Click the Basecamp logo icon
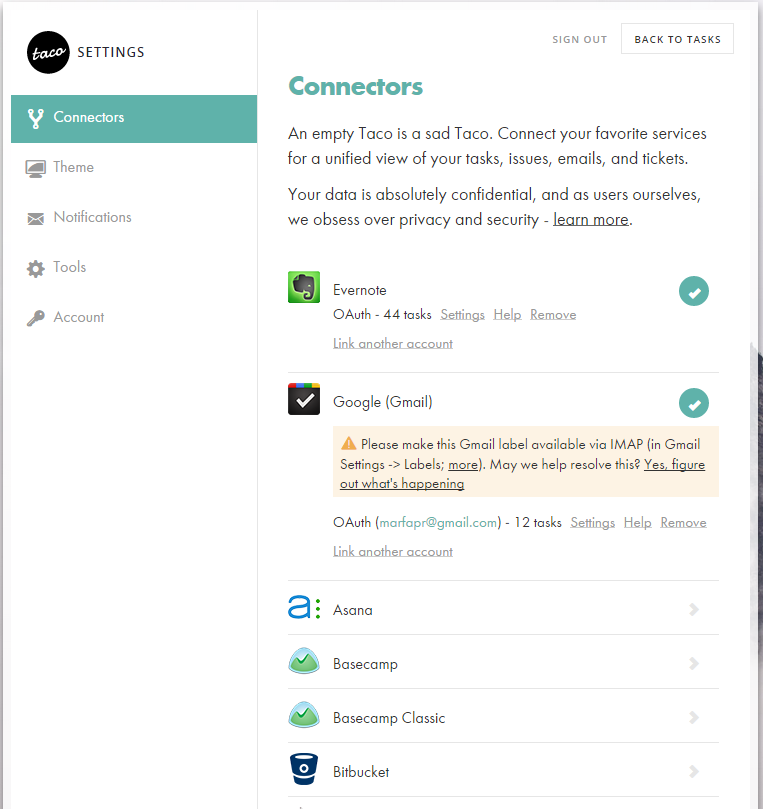 pos(304,660)
